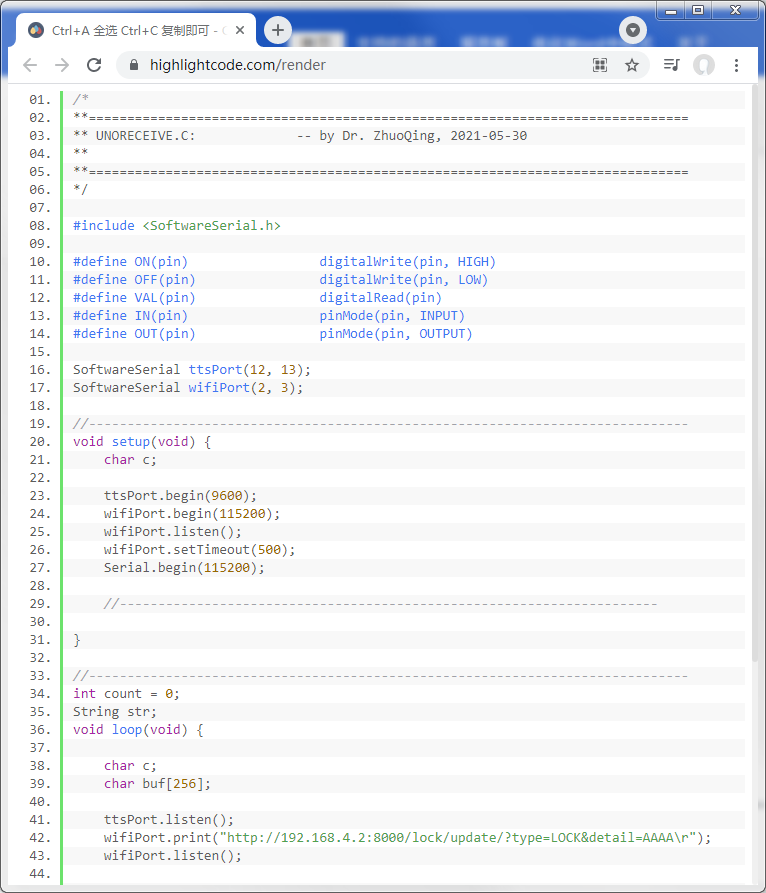This screenshot has height=893, width=766.
Task: Click 'void setup(void) {' line
Action: pyautogui.click(x=142, y=441)
